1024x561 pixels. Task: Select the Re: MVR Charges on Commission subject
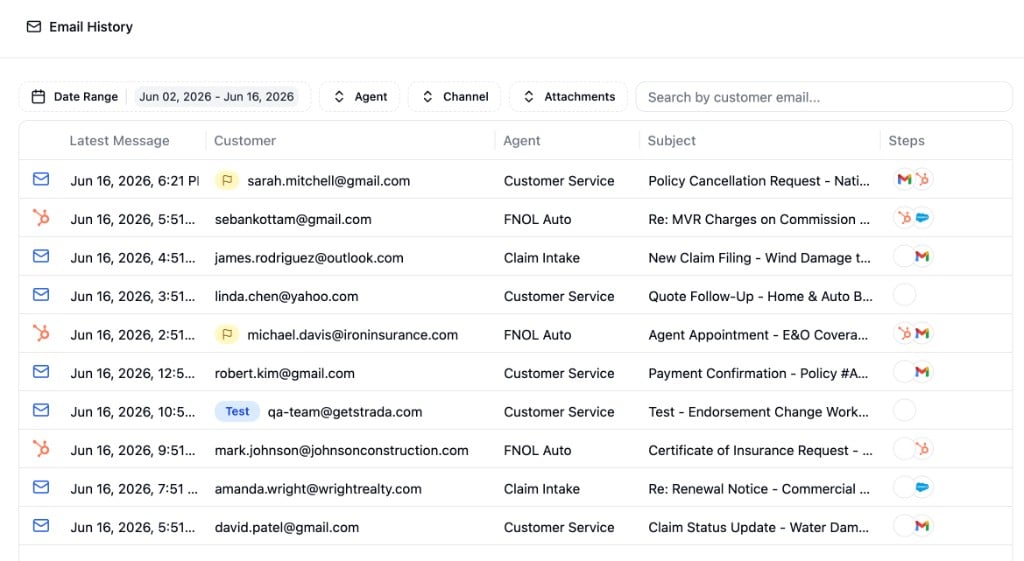click(759, 219)
